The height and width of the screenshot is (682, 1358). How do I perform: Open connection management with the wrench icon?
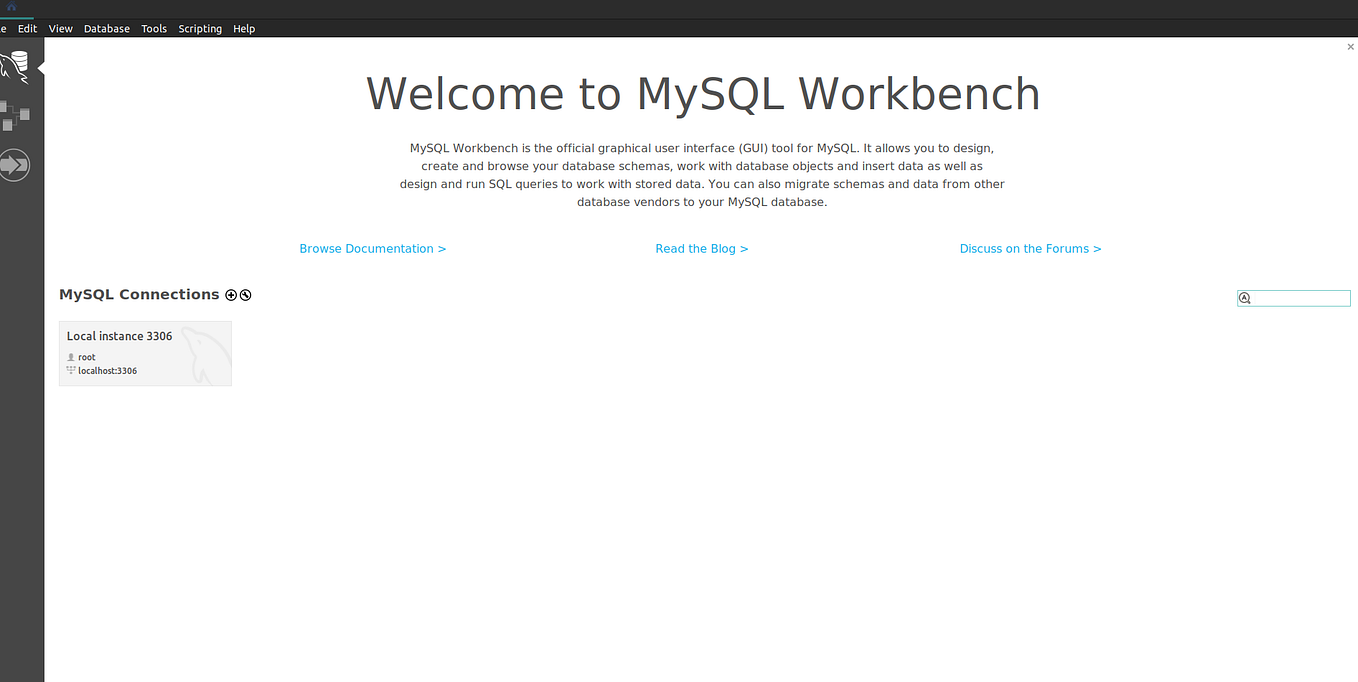[x=245, y=294]
